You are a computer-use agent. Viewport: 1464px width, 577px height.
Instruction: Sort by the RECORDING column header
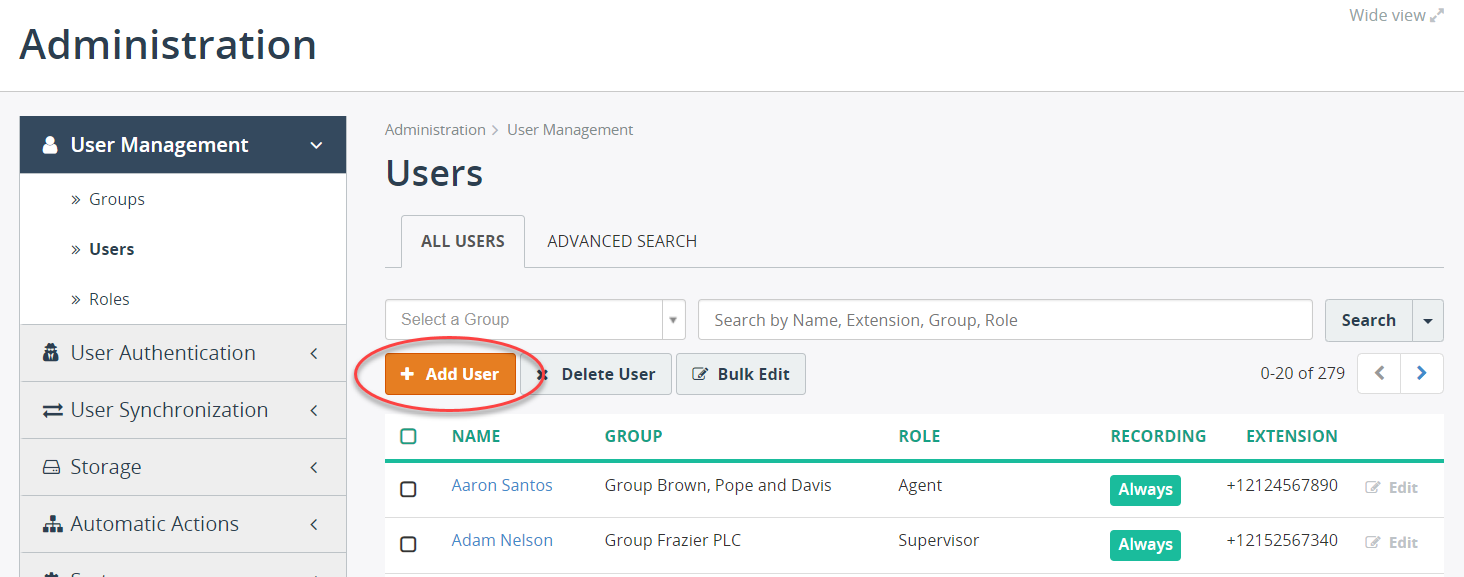pyautogui.click(x=1158, y=436)
